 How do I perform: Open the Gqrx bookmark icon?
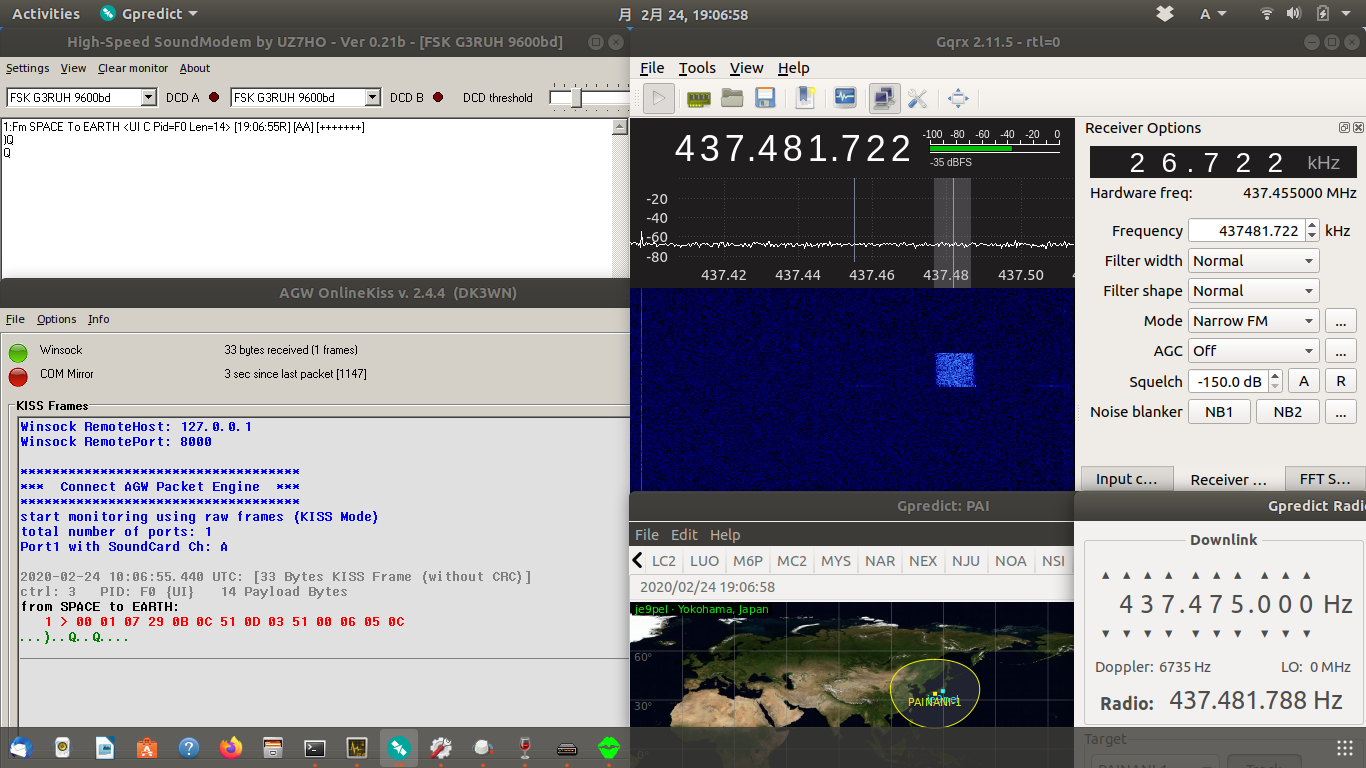click(806, 98)
